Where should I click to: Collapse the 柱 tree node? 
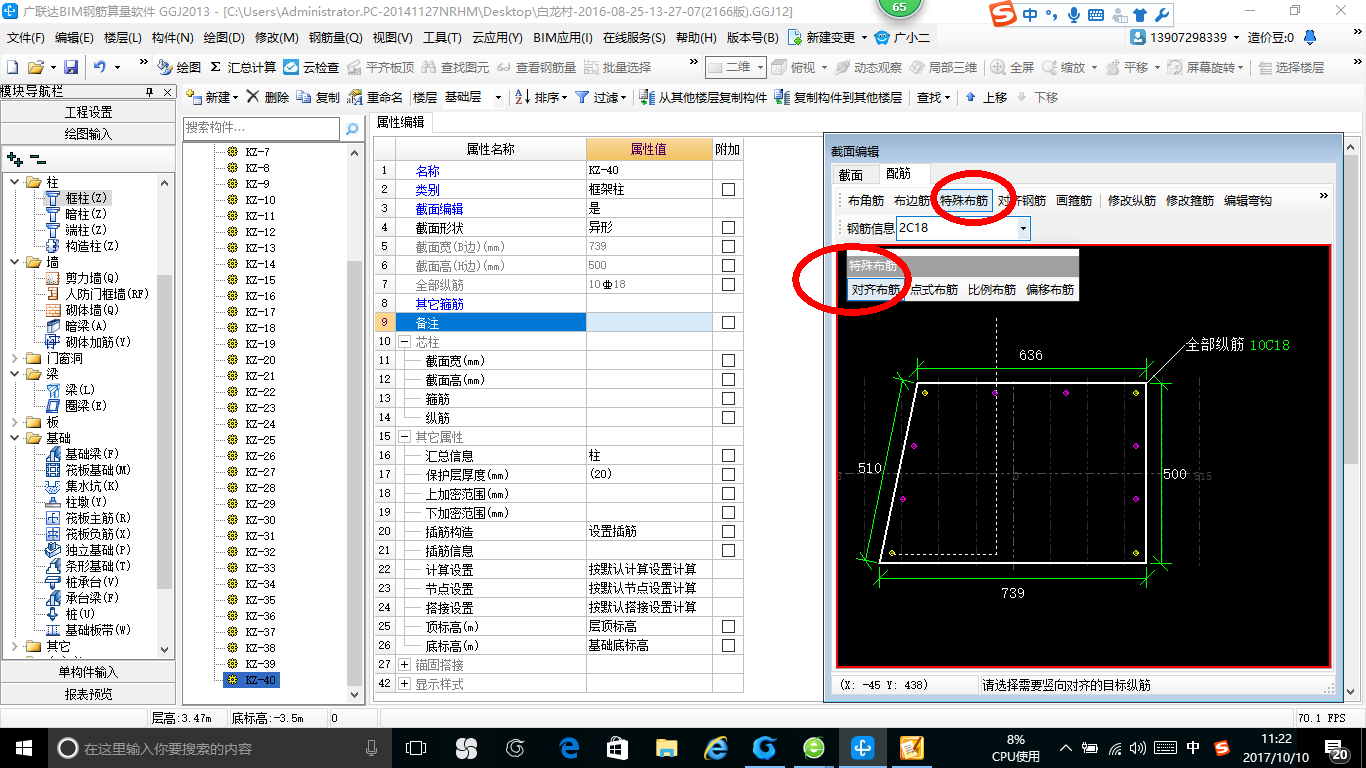point(15,182)
